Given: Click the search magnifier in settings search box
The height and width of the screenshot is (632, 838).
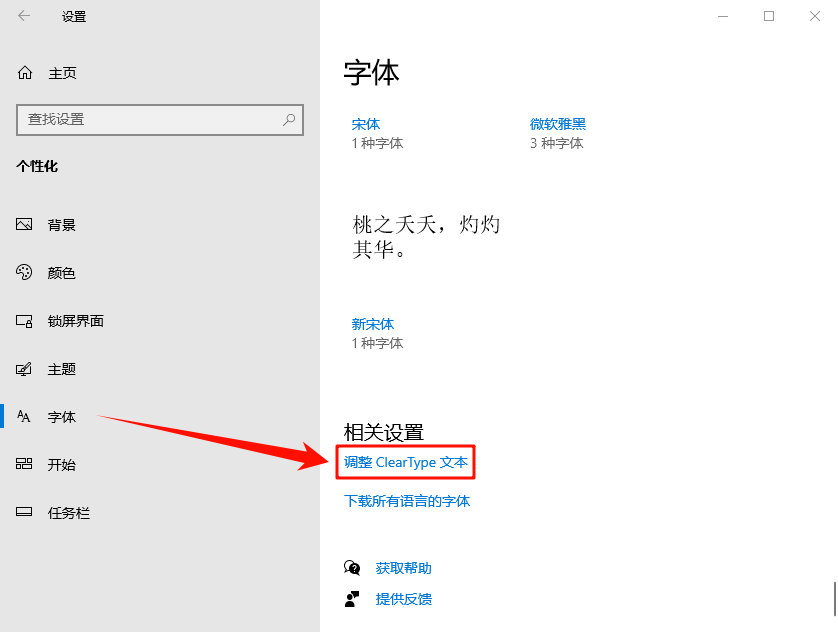Looking at the screenshot, I should point(288,120).
